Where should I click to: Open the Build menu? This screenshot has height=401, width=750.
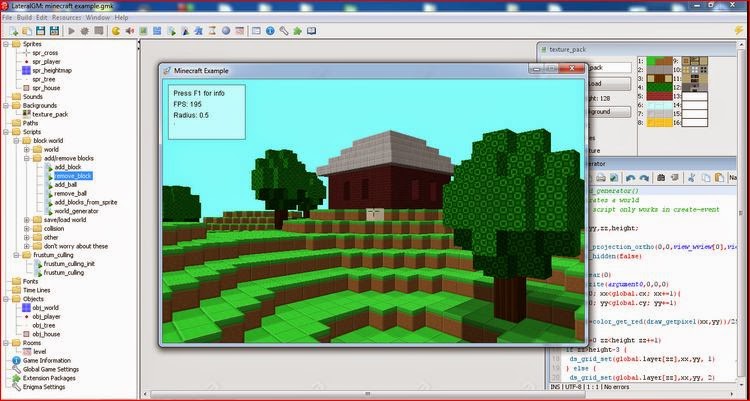(x=24, y=17)
